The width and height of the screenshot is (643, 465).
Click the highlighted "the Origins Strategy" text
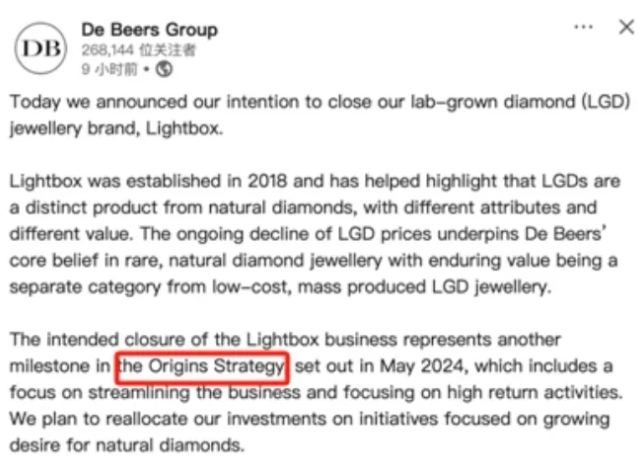pos(204,366)
